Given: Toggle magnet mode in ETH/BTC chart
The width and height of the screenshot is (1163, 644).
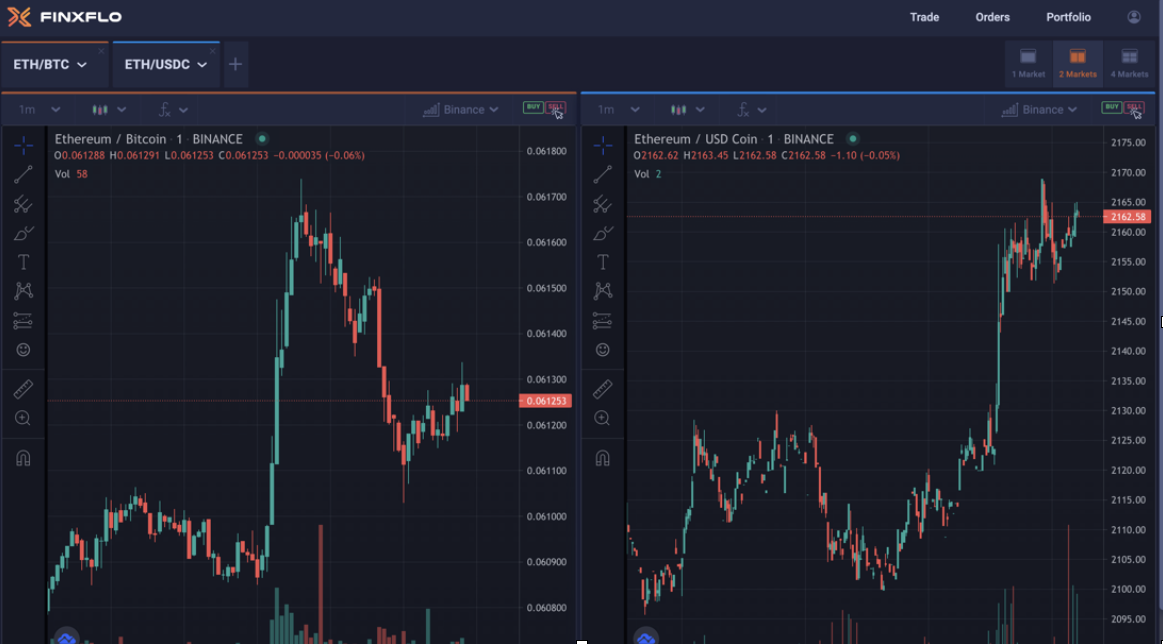Looking at the screenshot, I should point(23,459).
